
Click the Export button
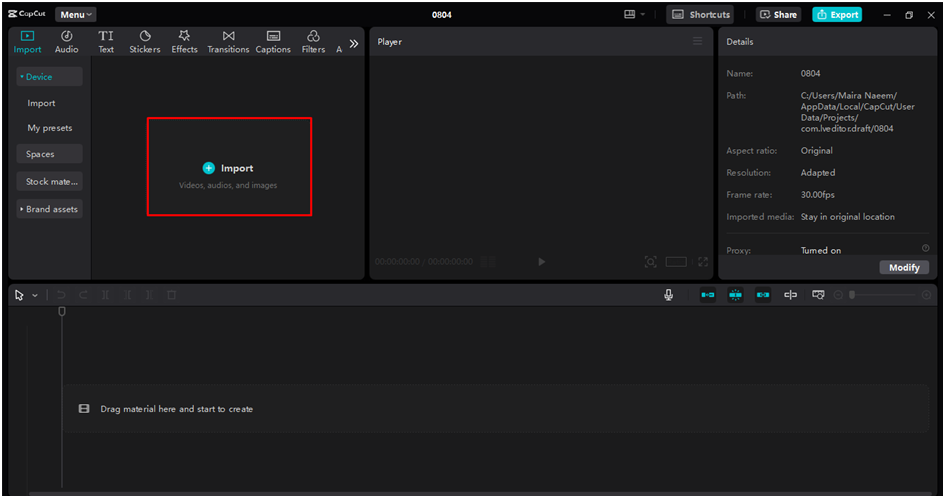[837, 14]
